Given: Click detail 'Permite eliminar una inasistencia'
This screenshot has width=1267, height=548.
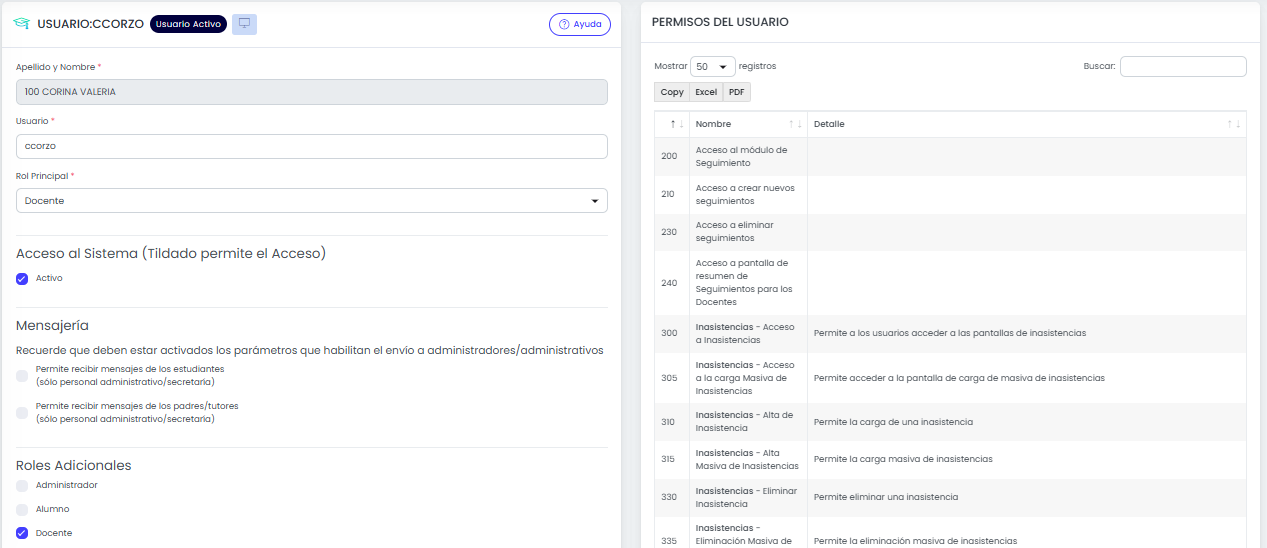Looking at the screenshot, I should click(x=886, y=497).
